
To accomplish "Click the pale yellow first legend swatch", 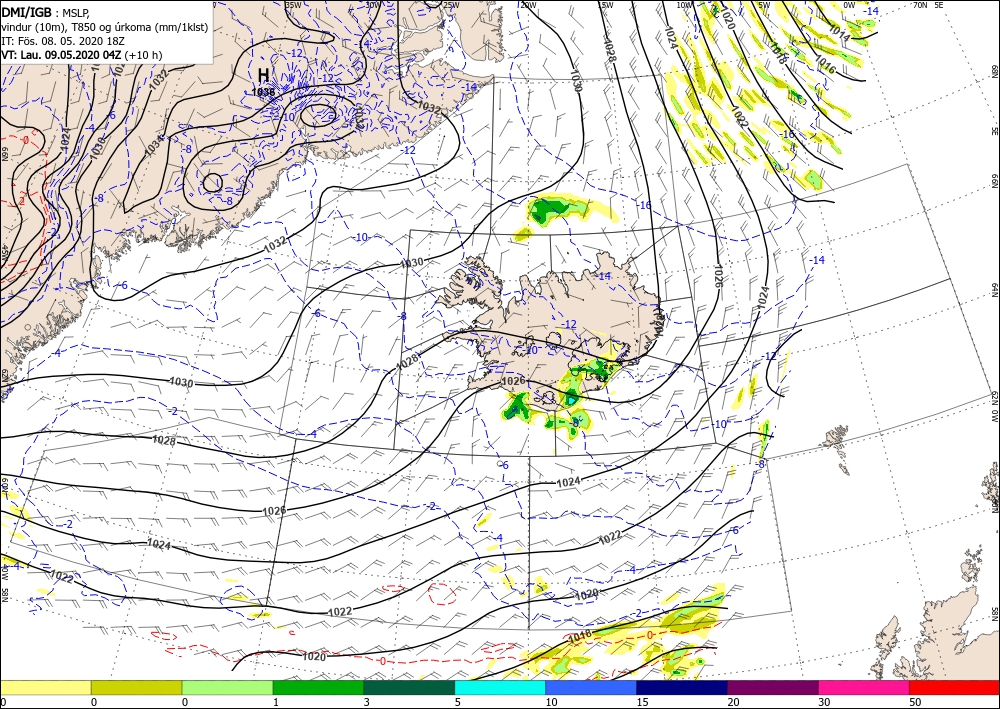I will 45,687.
